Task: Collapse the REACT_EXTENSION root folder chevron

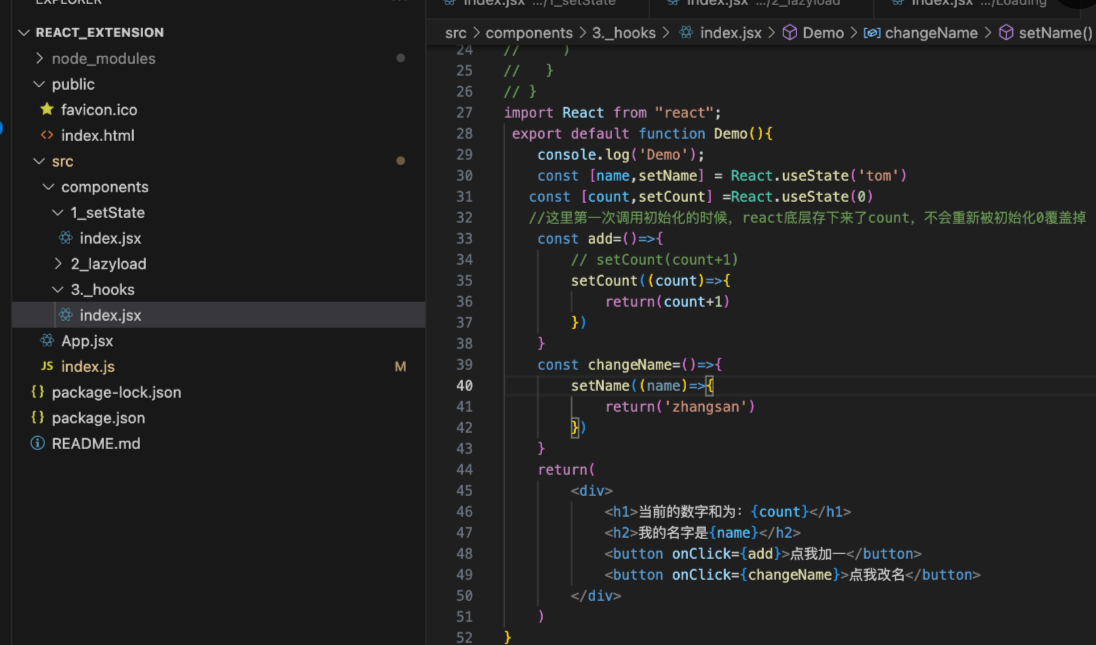Action: pyautogui.click(x=24, y=33)
